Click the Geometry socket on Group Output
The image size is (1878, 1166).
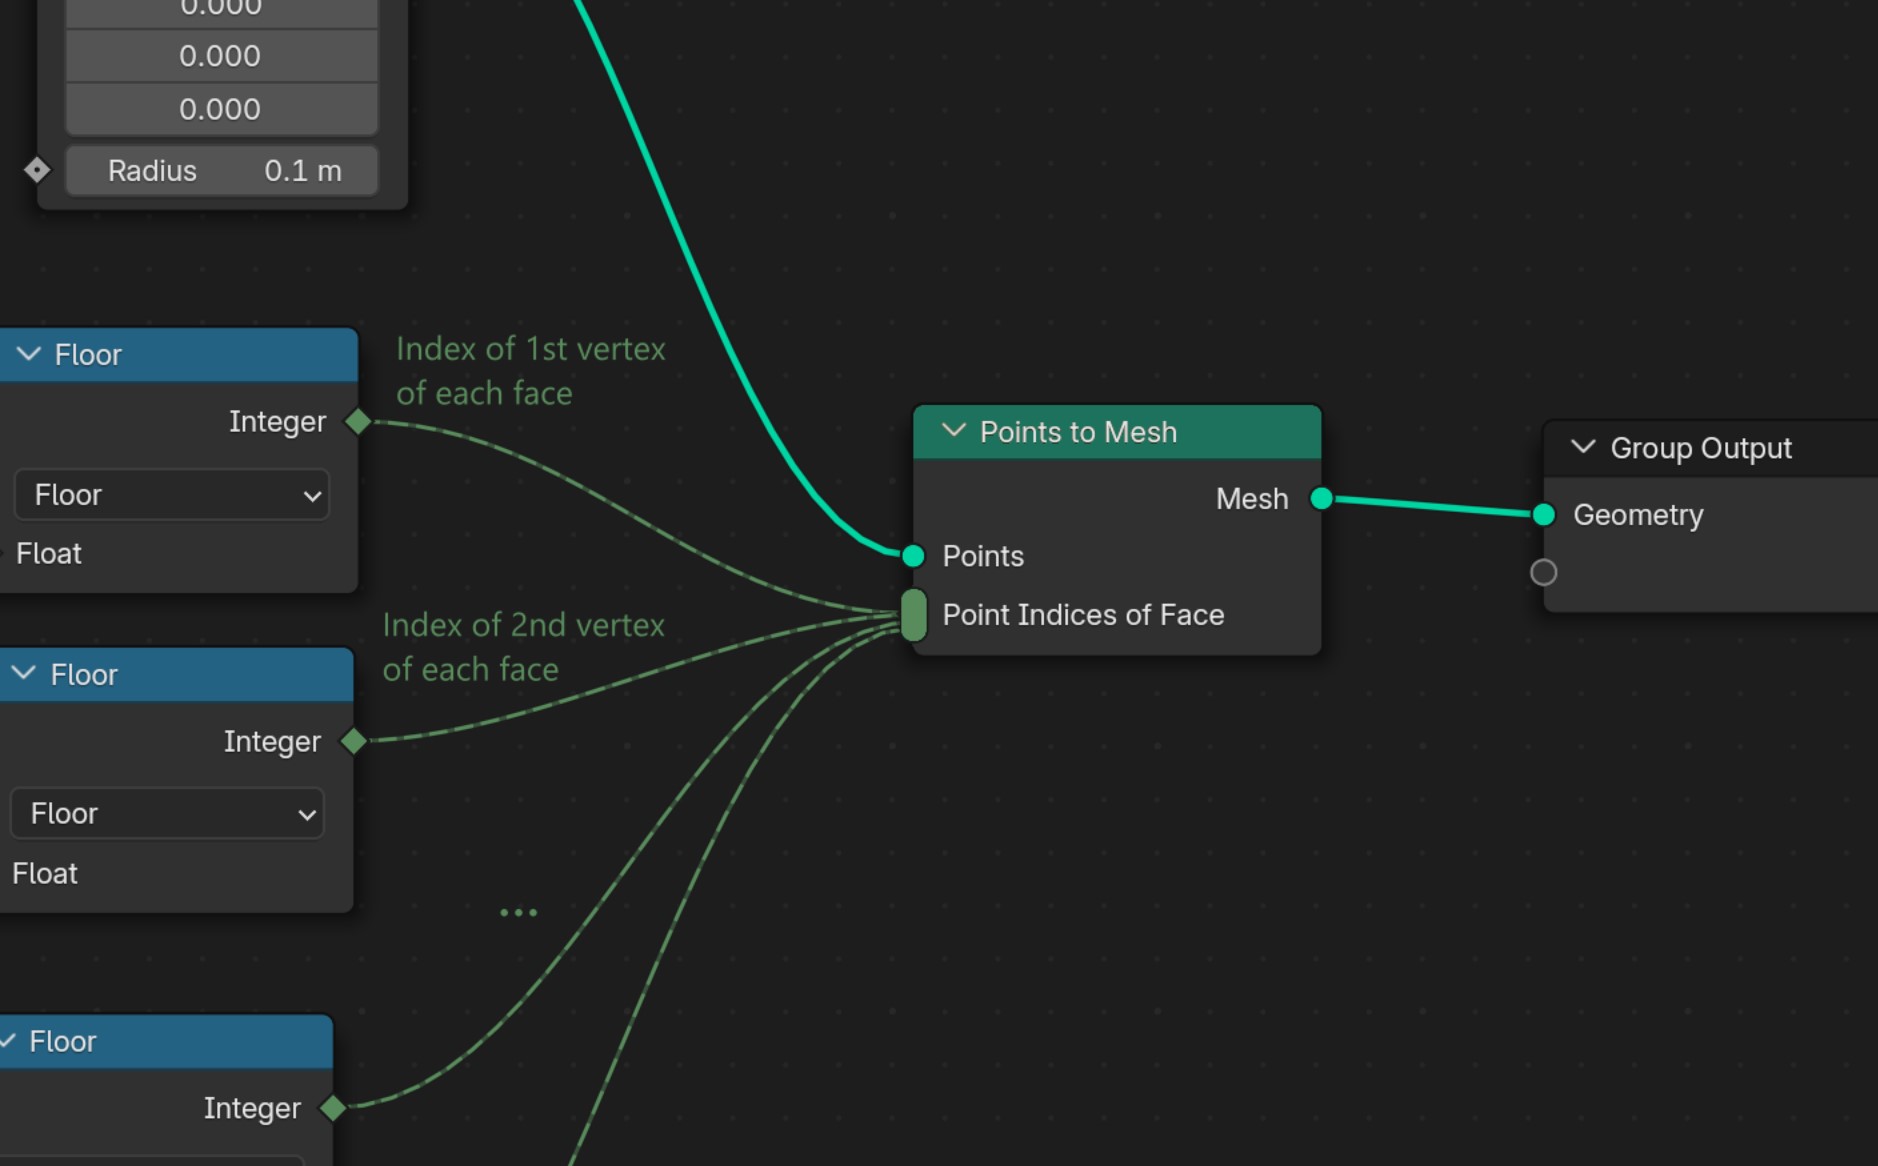coord(1543,515)
